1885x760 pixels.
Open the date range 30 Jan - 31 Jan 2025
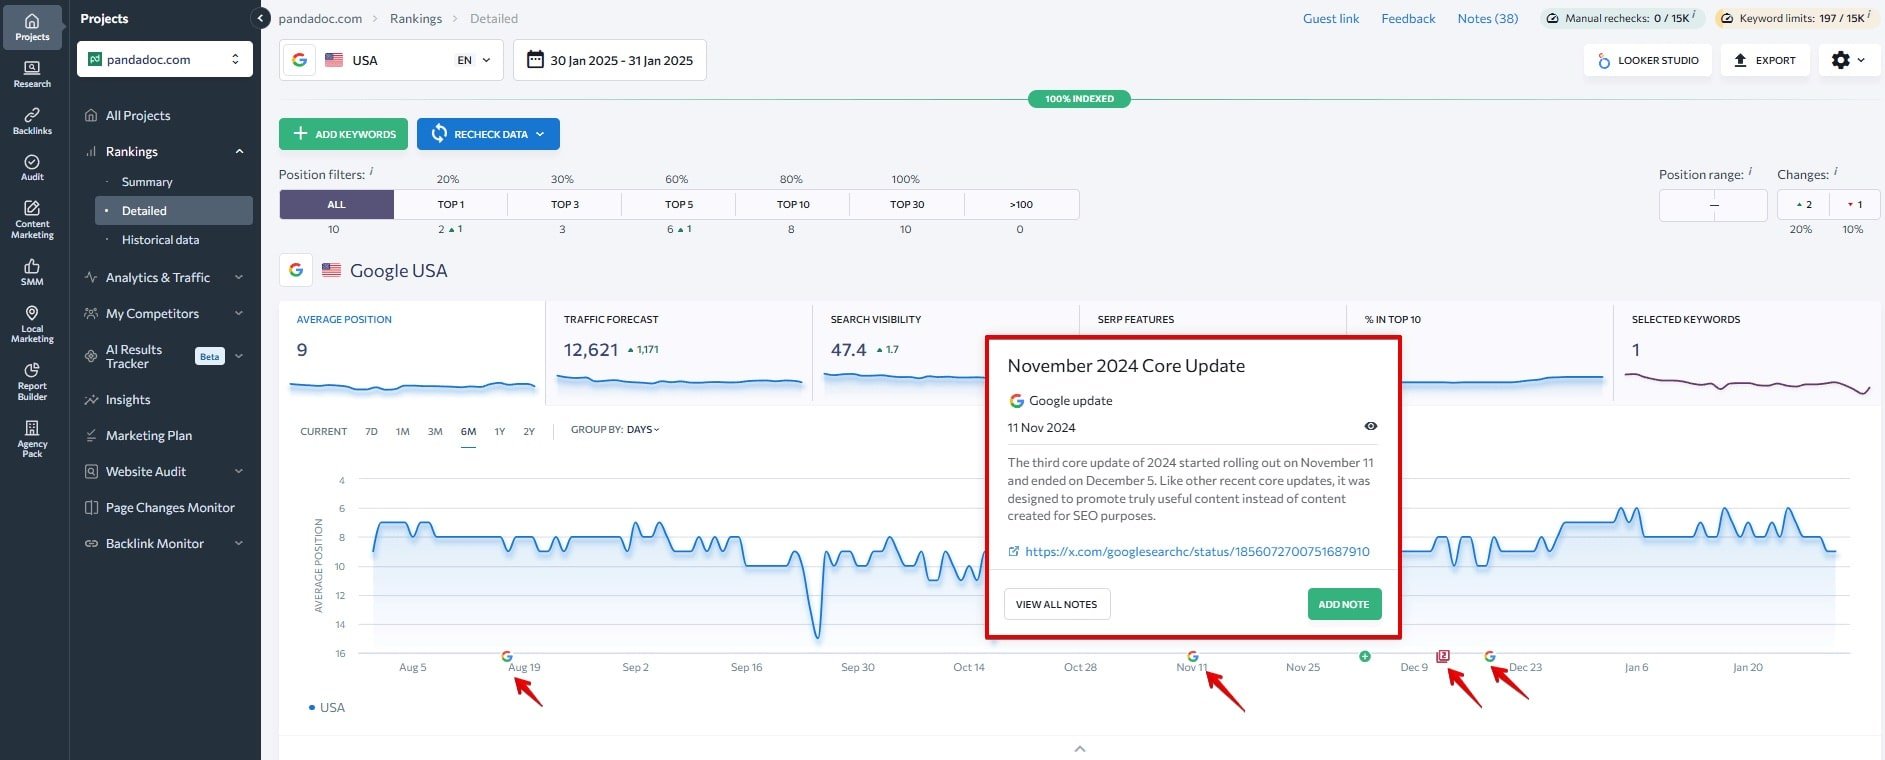point(610,60)
